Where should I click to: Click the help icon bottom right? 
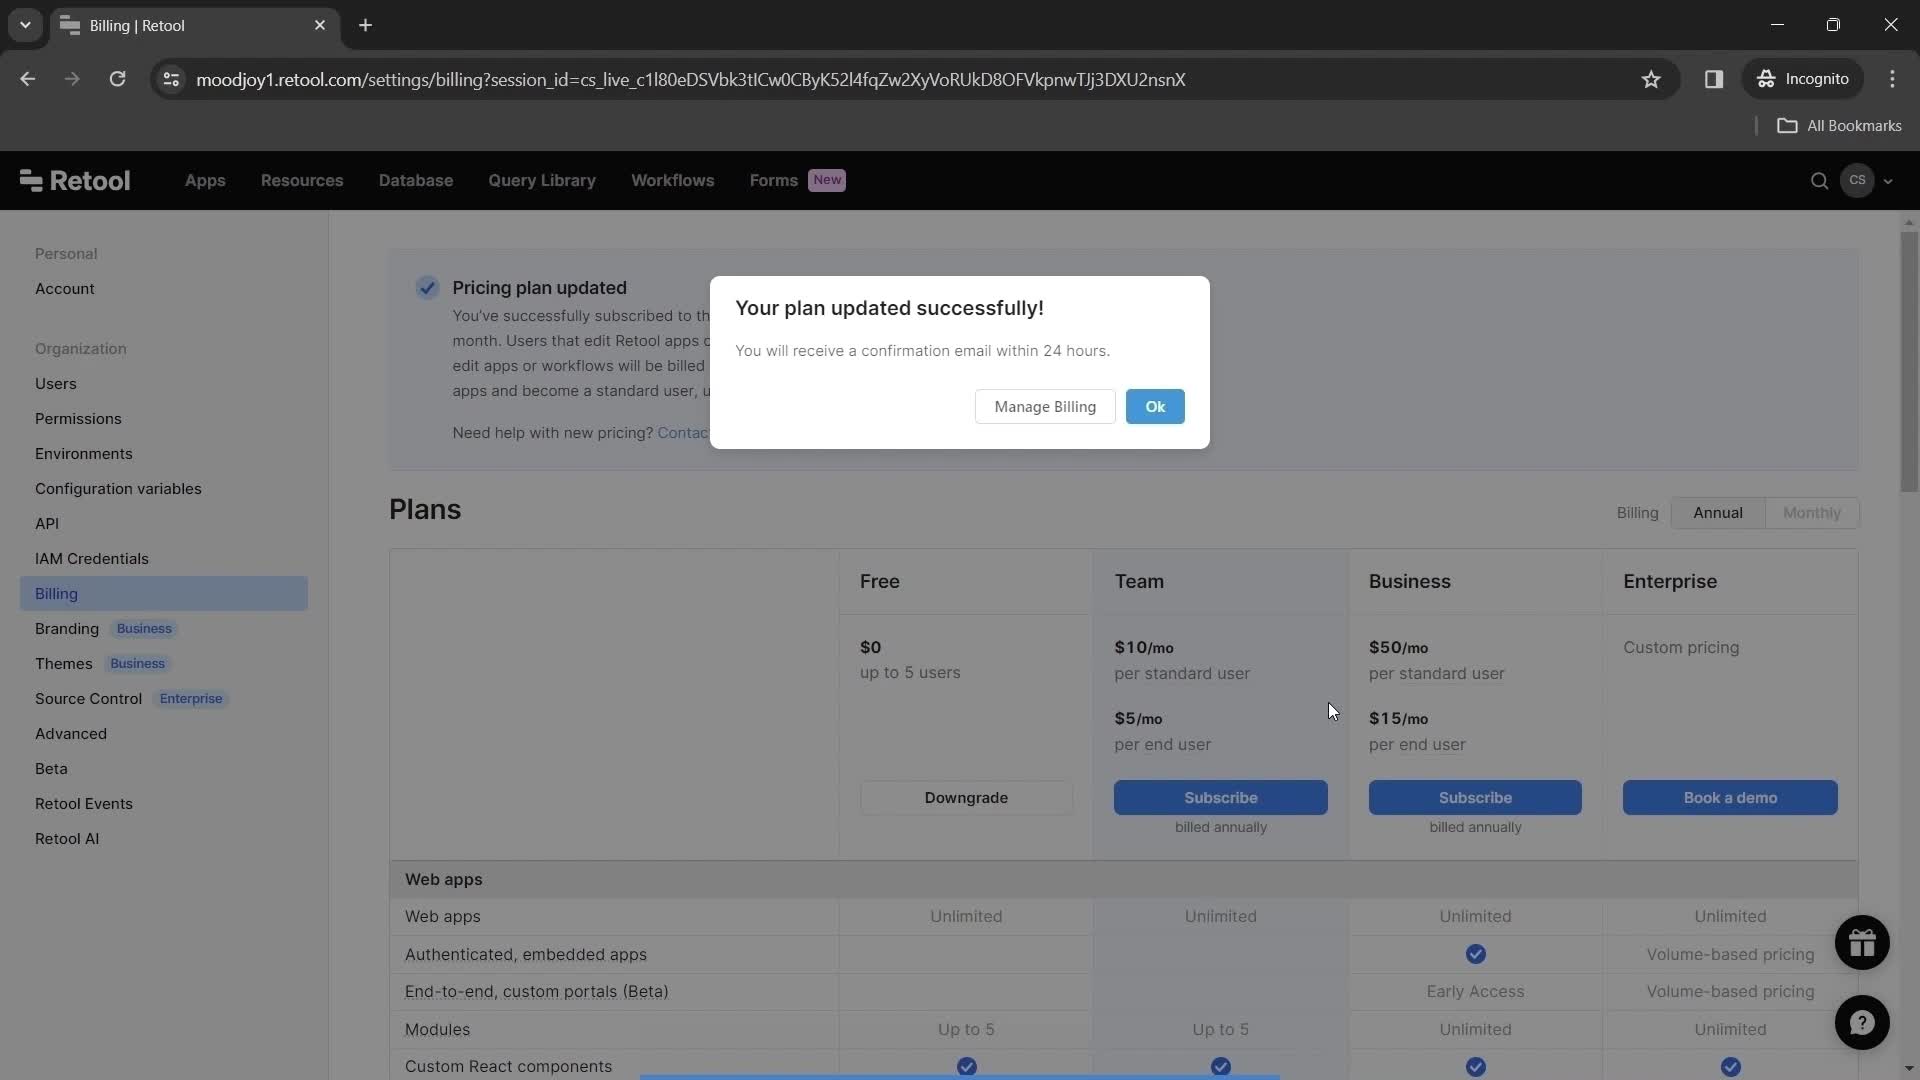click(1863, 1022)
